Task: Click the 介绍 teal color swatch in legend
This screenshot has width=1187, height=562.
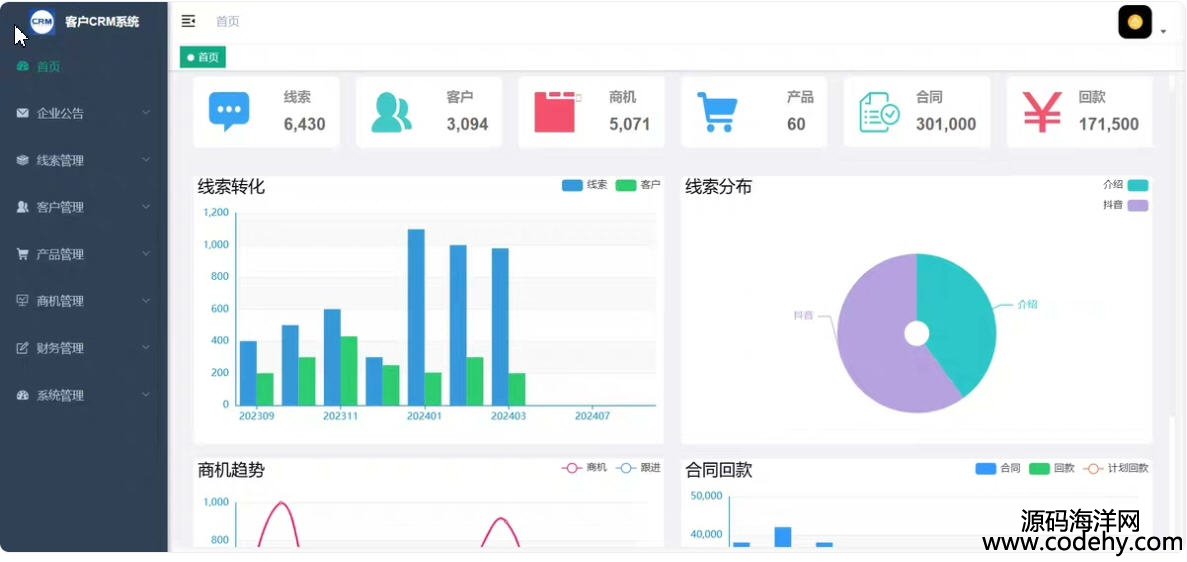Action: 1138,185
